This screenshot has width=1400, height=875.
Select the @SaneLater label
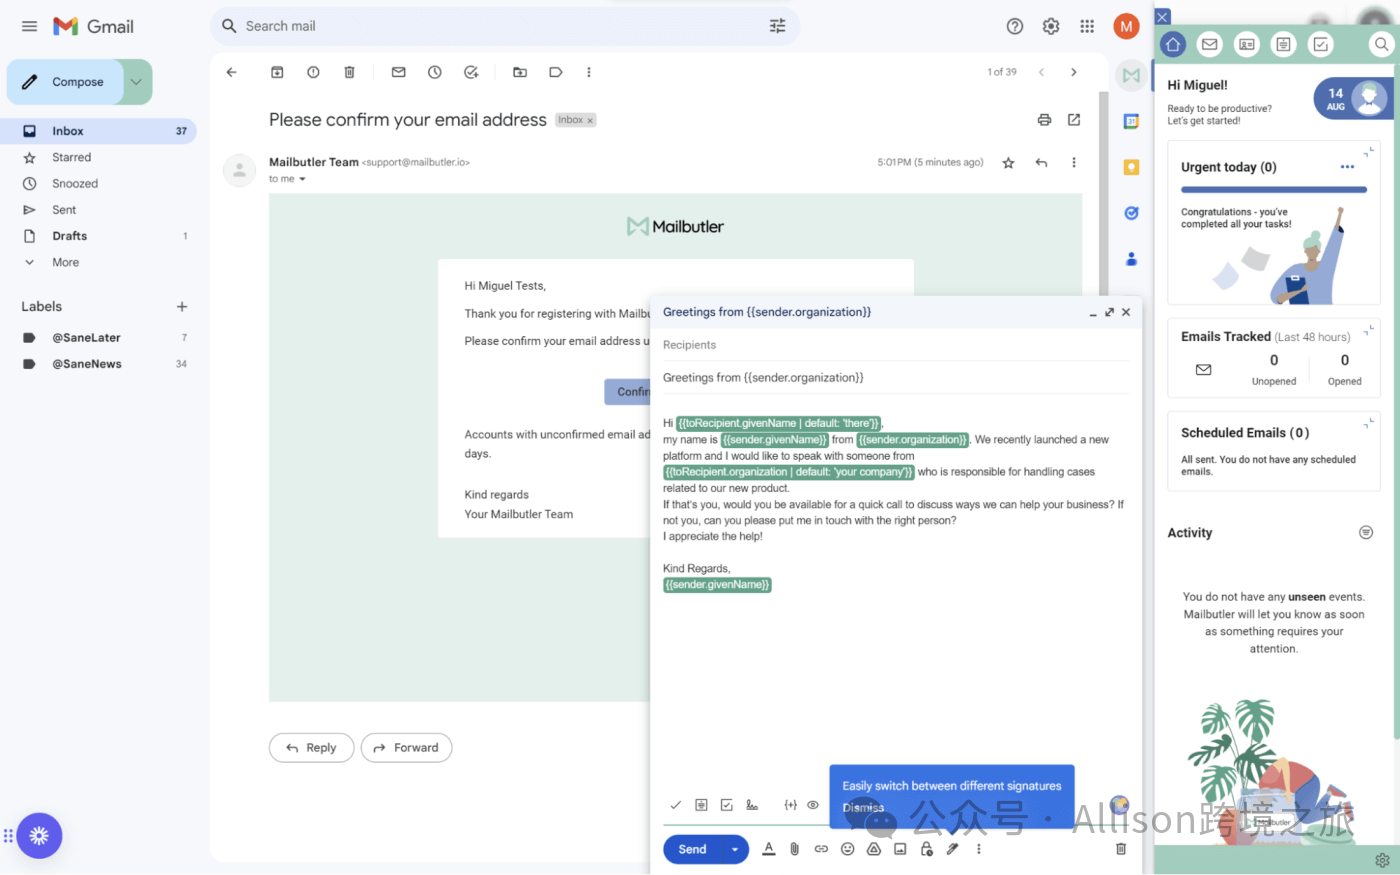pyautogui.click(x=86, y=338)
